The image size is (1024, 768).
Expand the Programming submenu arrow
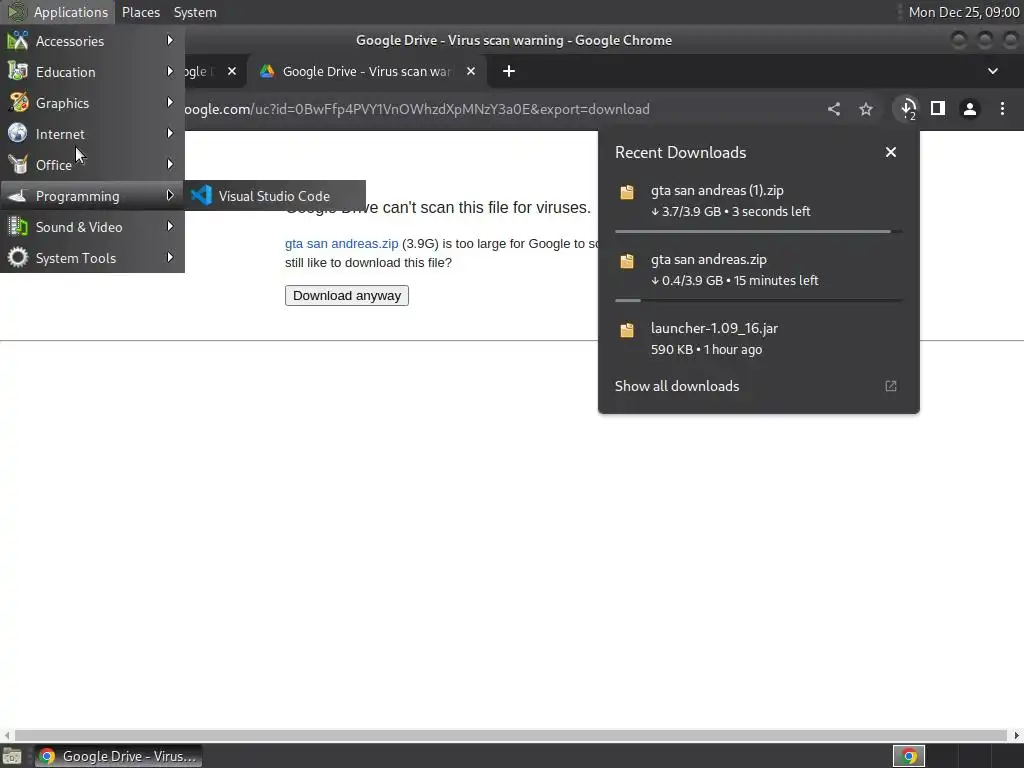(x=170, y=195)
